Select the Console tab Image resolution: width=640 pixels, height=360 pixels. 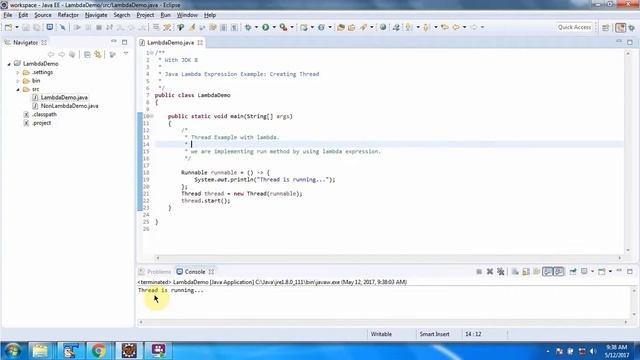point(195,272)
